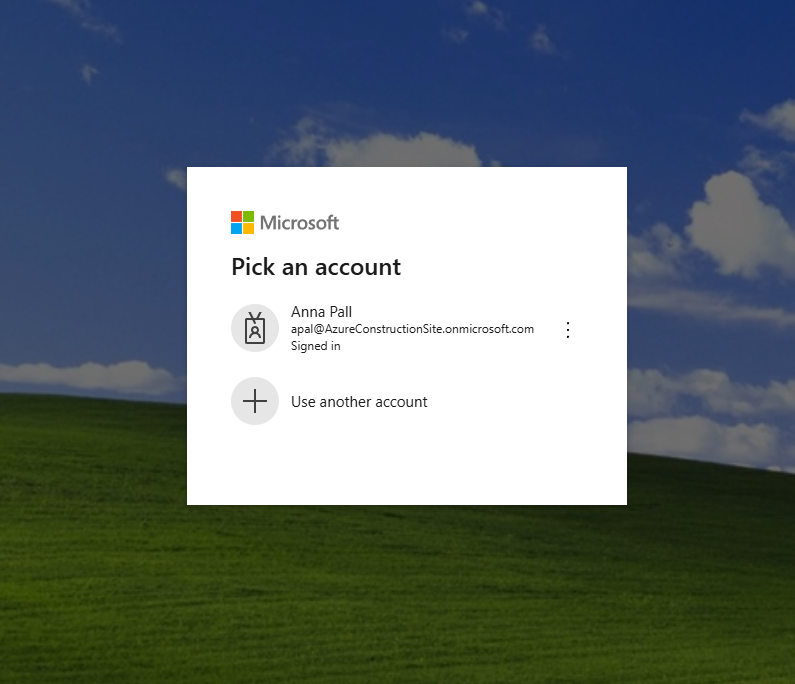Click the red square in Microsoft logo
Viewport: 795px width, 684px height.
tap(237, 216)
